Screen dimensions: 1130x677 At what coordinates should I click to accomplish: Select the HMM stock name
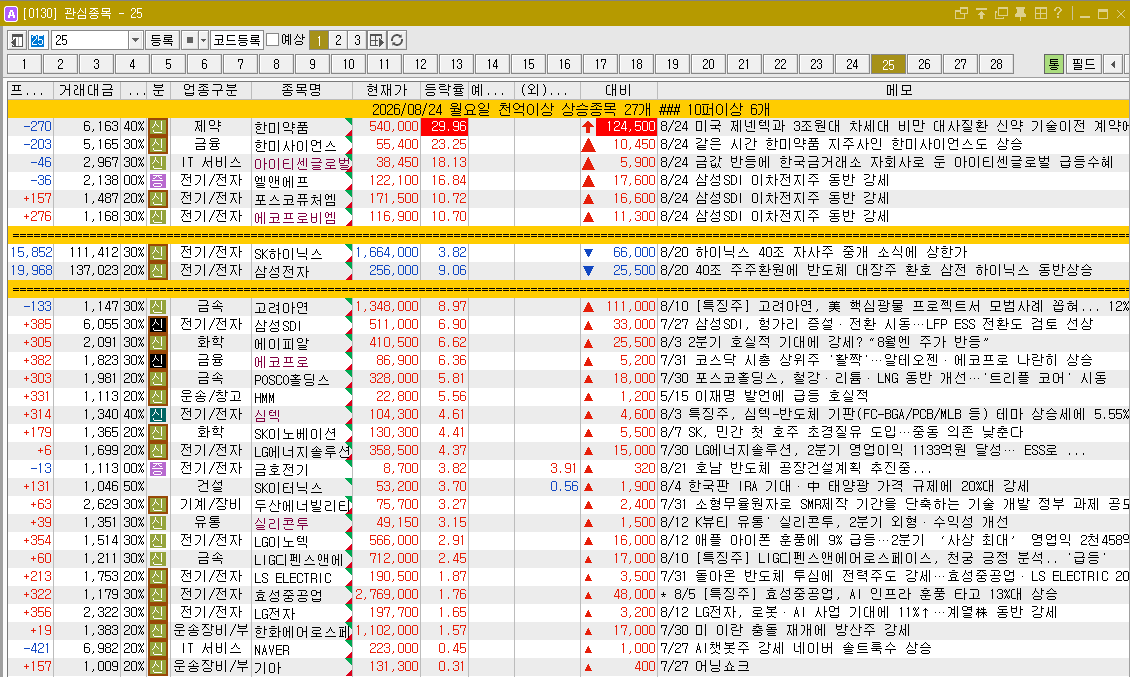(x=264, y=397)
